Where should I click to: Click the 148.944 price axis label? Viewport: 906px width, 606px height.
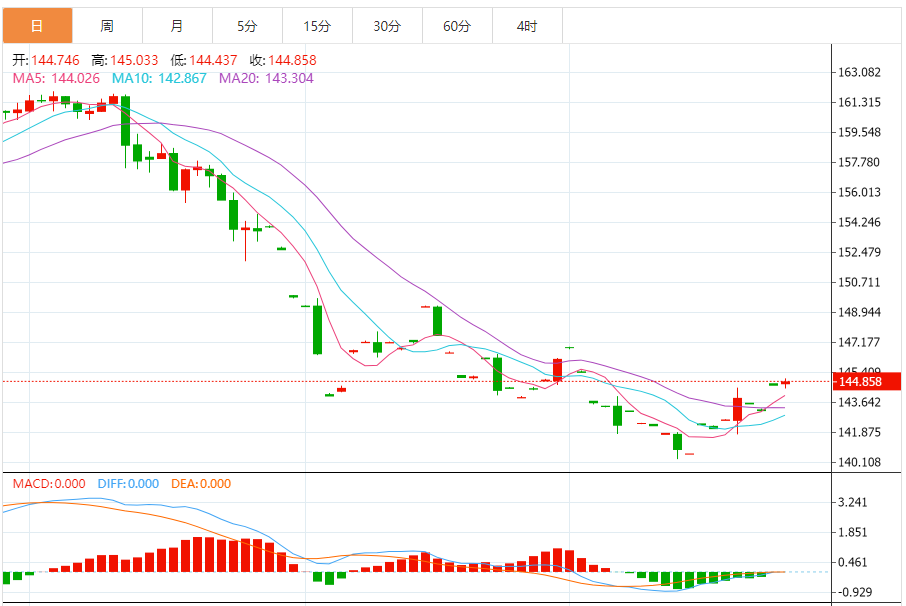pos(859,313)
